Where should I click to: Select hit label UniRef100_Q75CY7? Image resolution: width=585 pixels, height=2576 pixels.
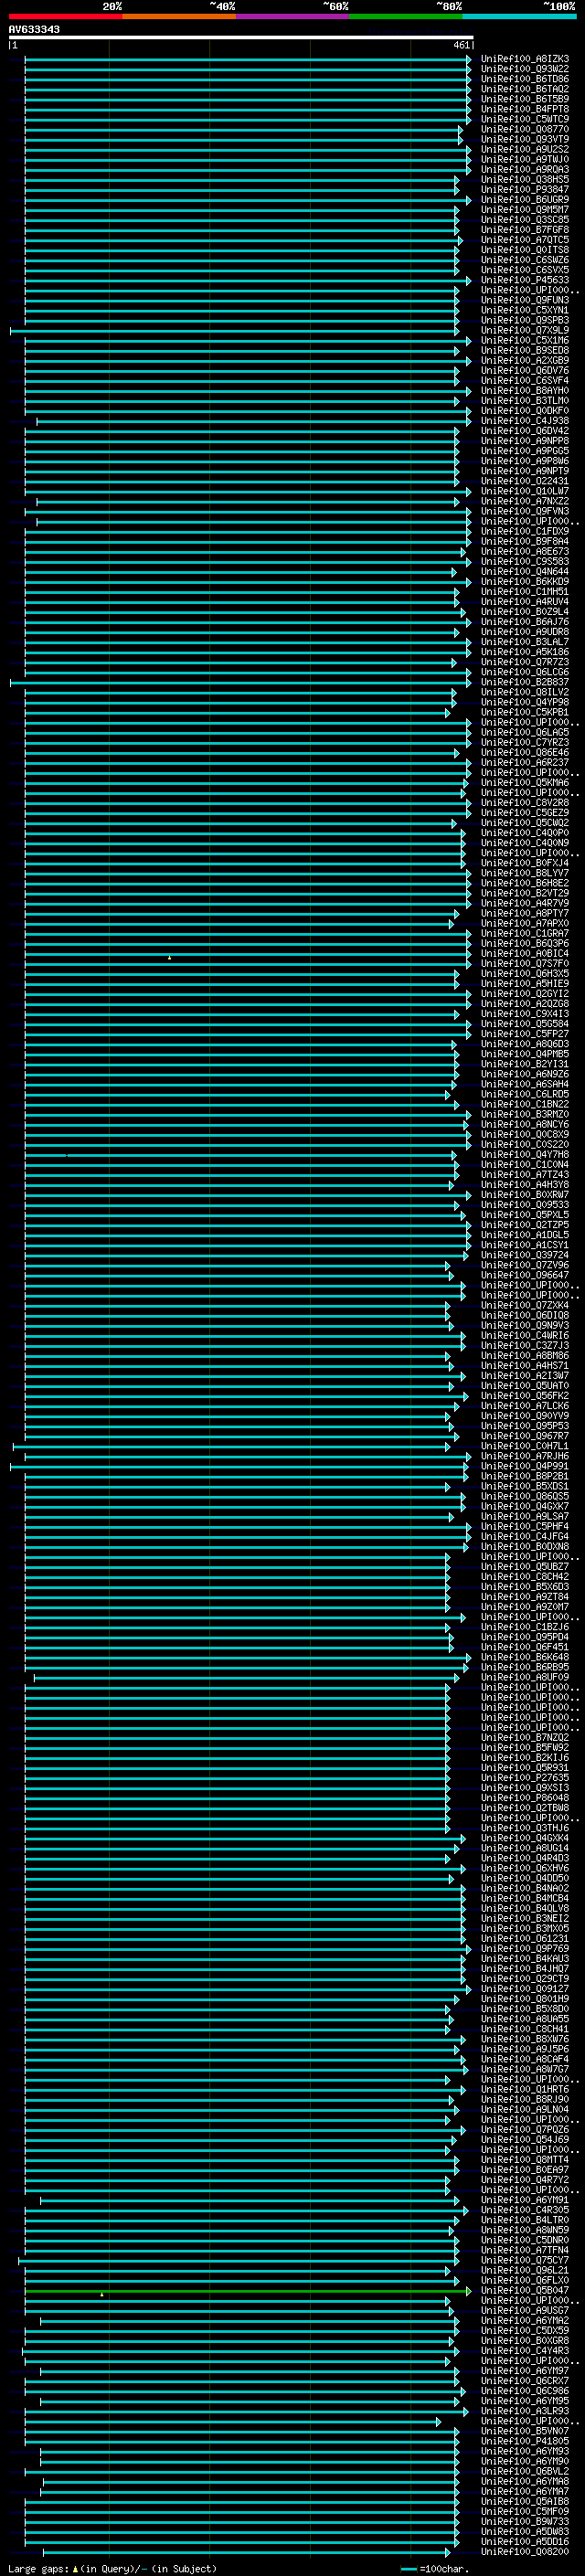pyautogui.click(x=525, y=2260)
